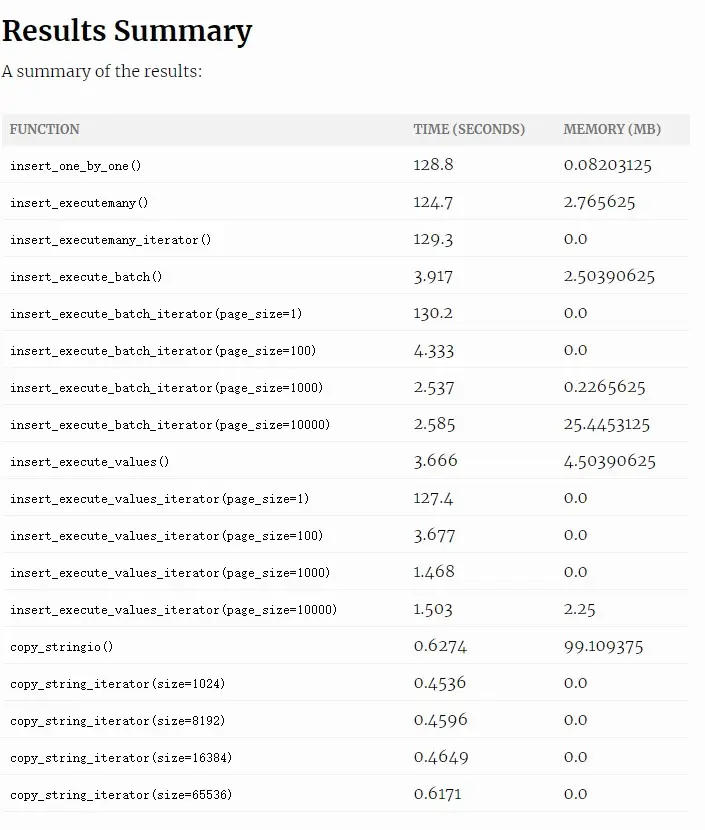The height and width of the screenshot is (830, 705).
Task: Click insert_execute_values_iterator(page_size=1000) row label
Action: click(170, 573)
